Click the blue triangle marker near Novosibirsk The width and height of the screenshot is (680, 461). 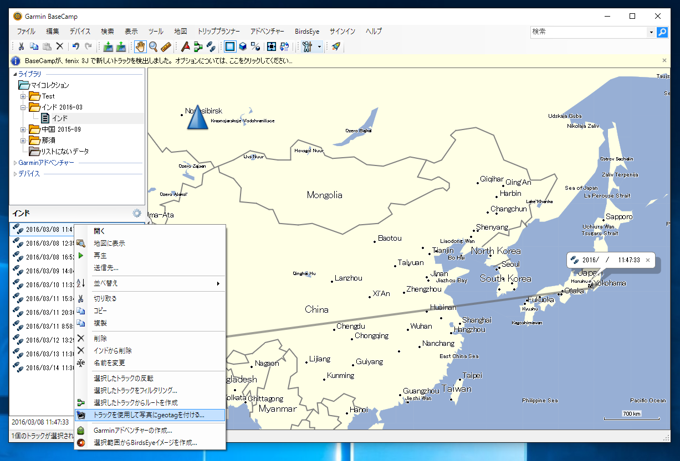(x=197, y=117)
